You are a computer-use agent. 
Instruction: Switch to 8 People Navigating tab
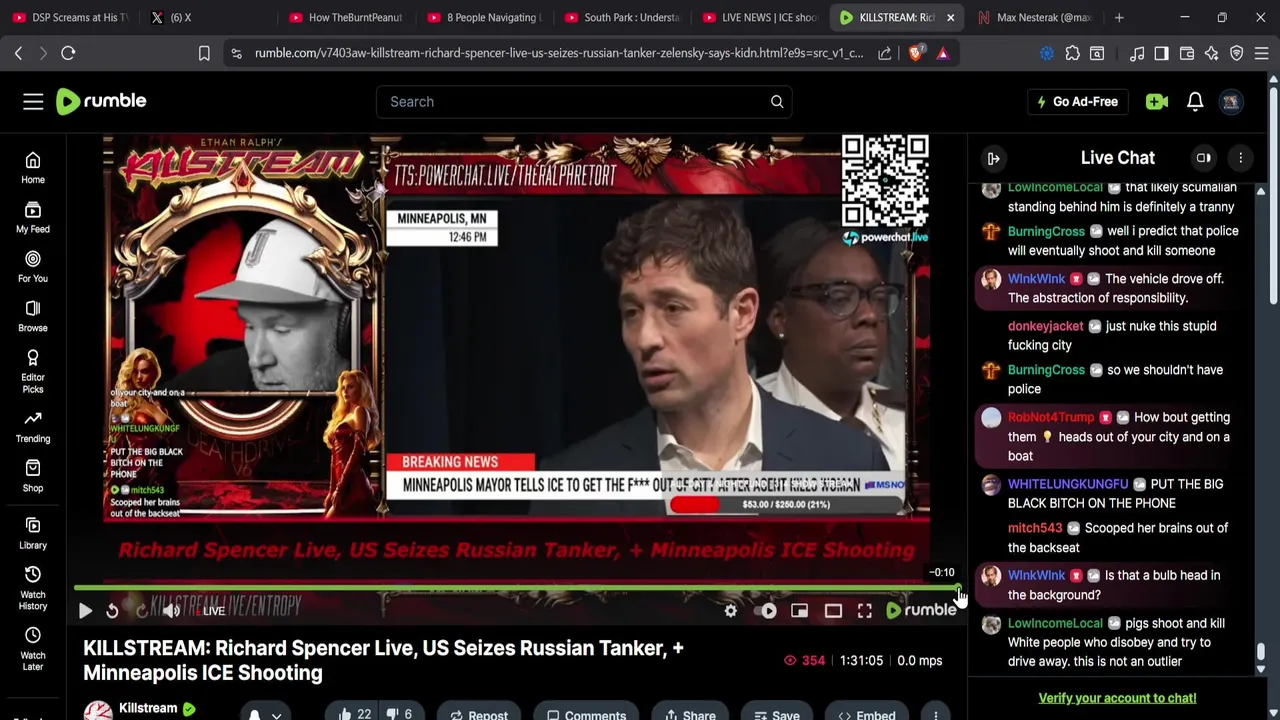[483, 17]
